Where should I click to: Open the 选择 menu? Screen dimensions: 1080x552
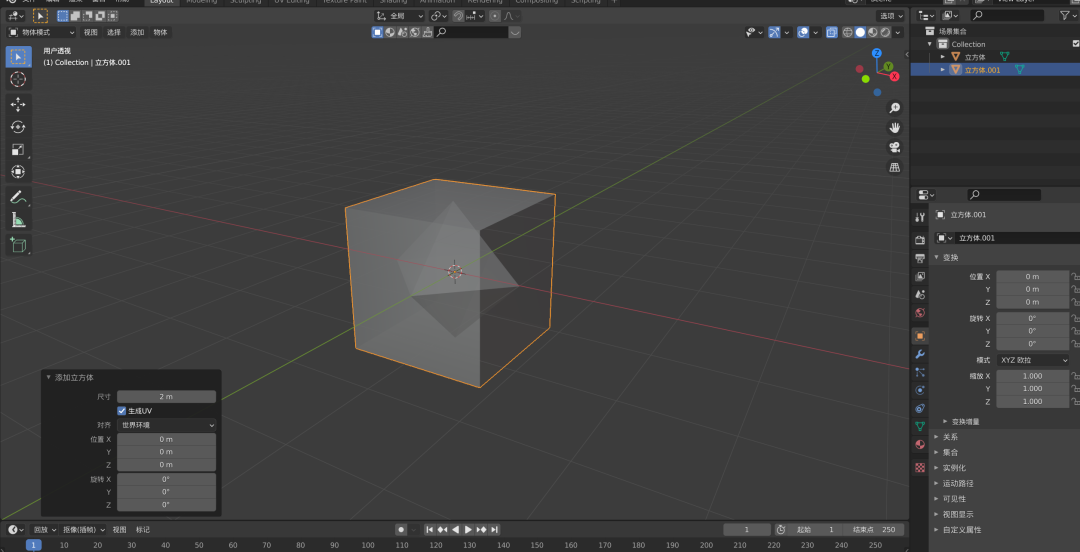click(x=114, y=32)
